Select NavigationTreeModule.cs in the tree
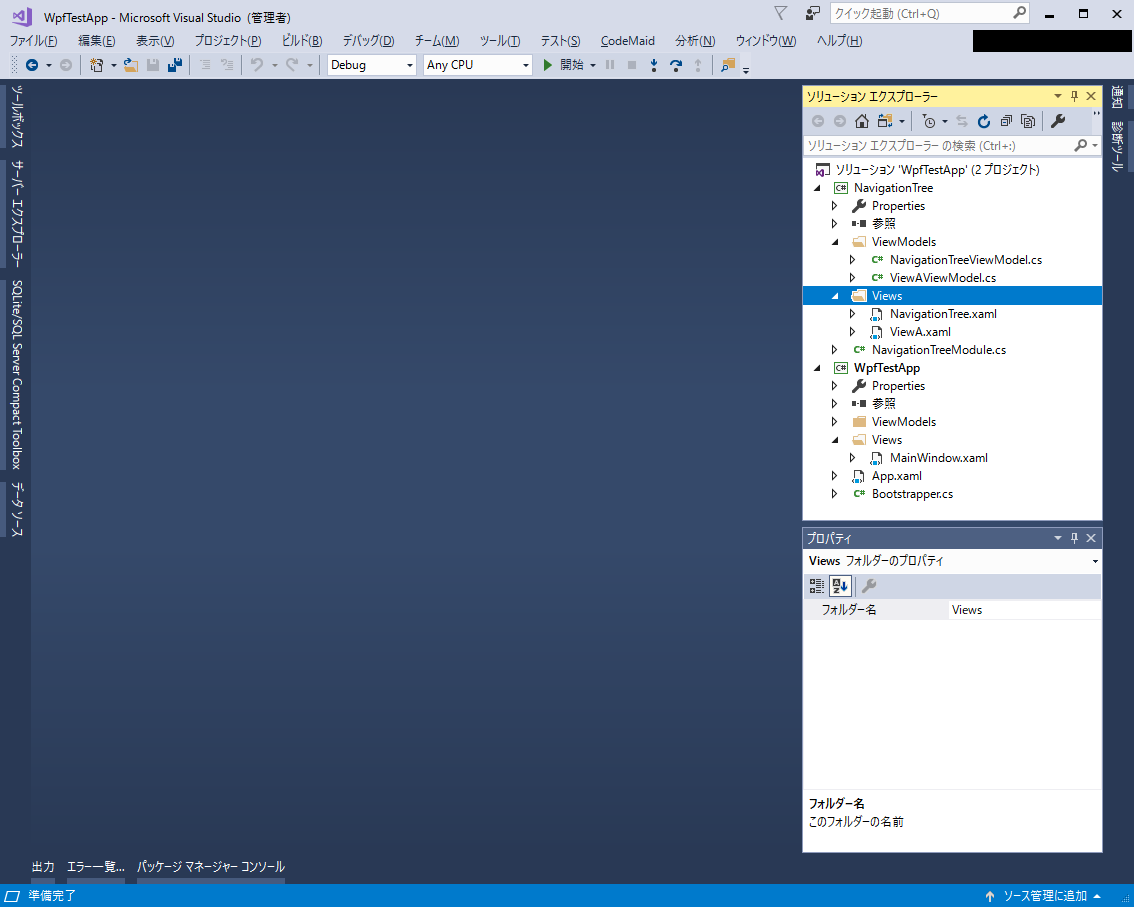 point(938,350)
